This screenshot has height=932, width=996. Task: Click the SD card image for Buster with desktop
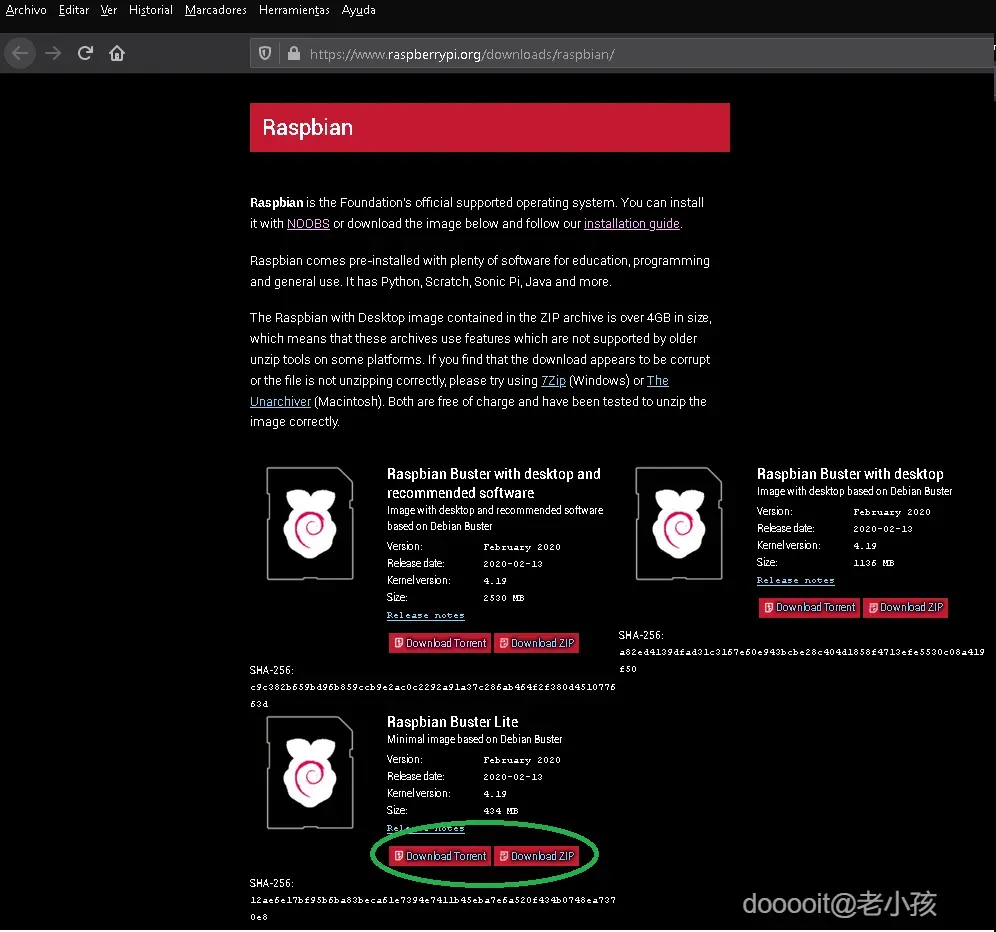[x=679, y=523]
